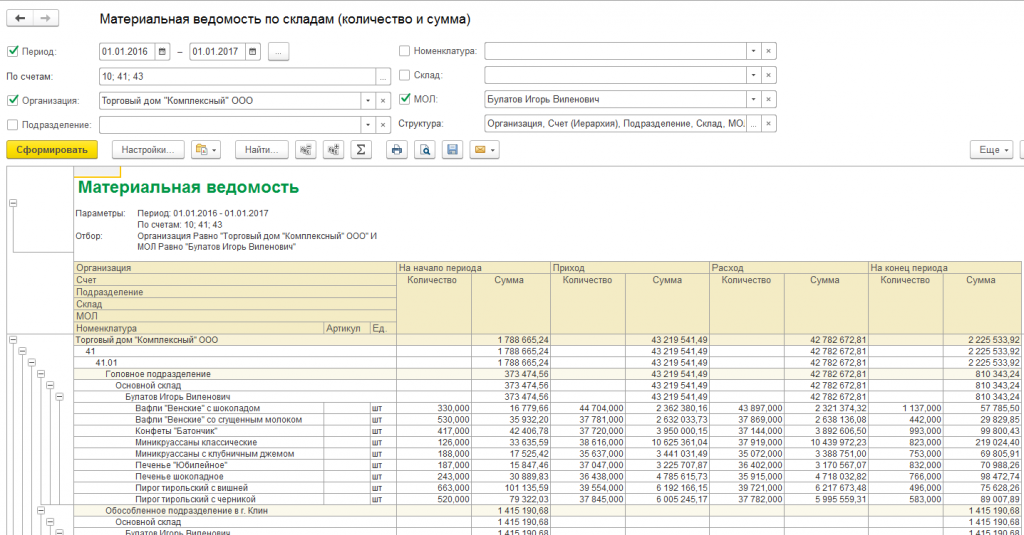Open the Организация dropdown list

coord(368,101)
